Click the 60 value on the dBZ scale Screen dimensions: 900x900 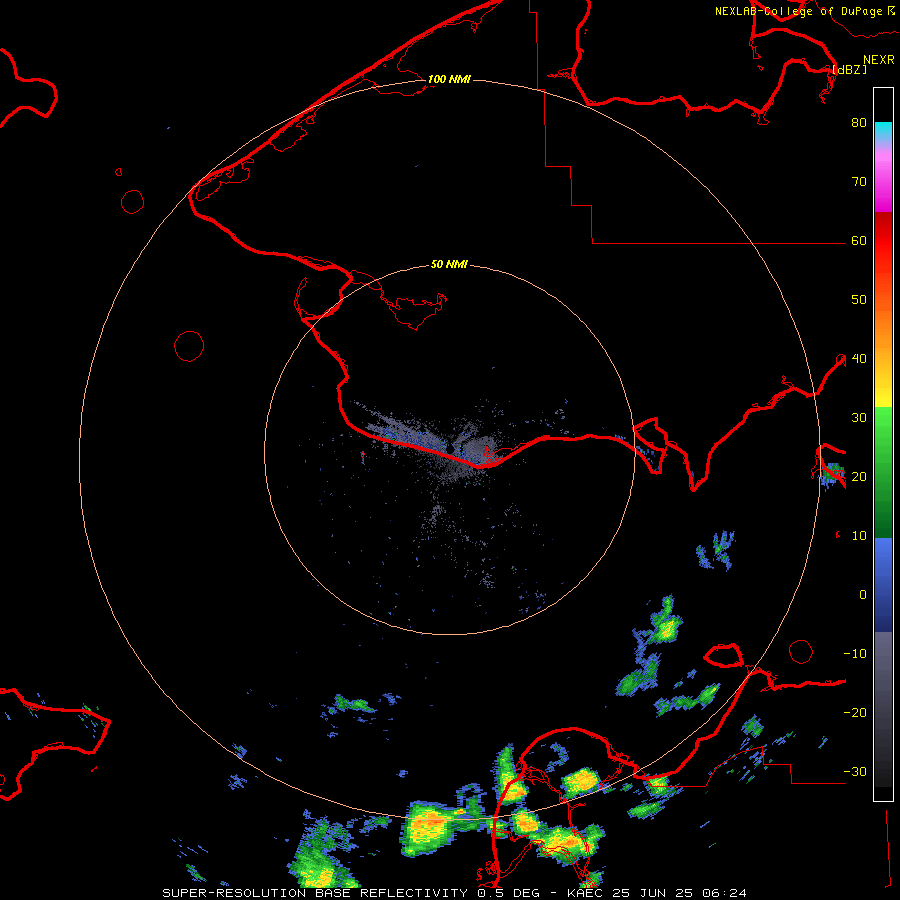point(859,241)
